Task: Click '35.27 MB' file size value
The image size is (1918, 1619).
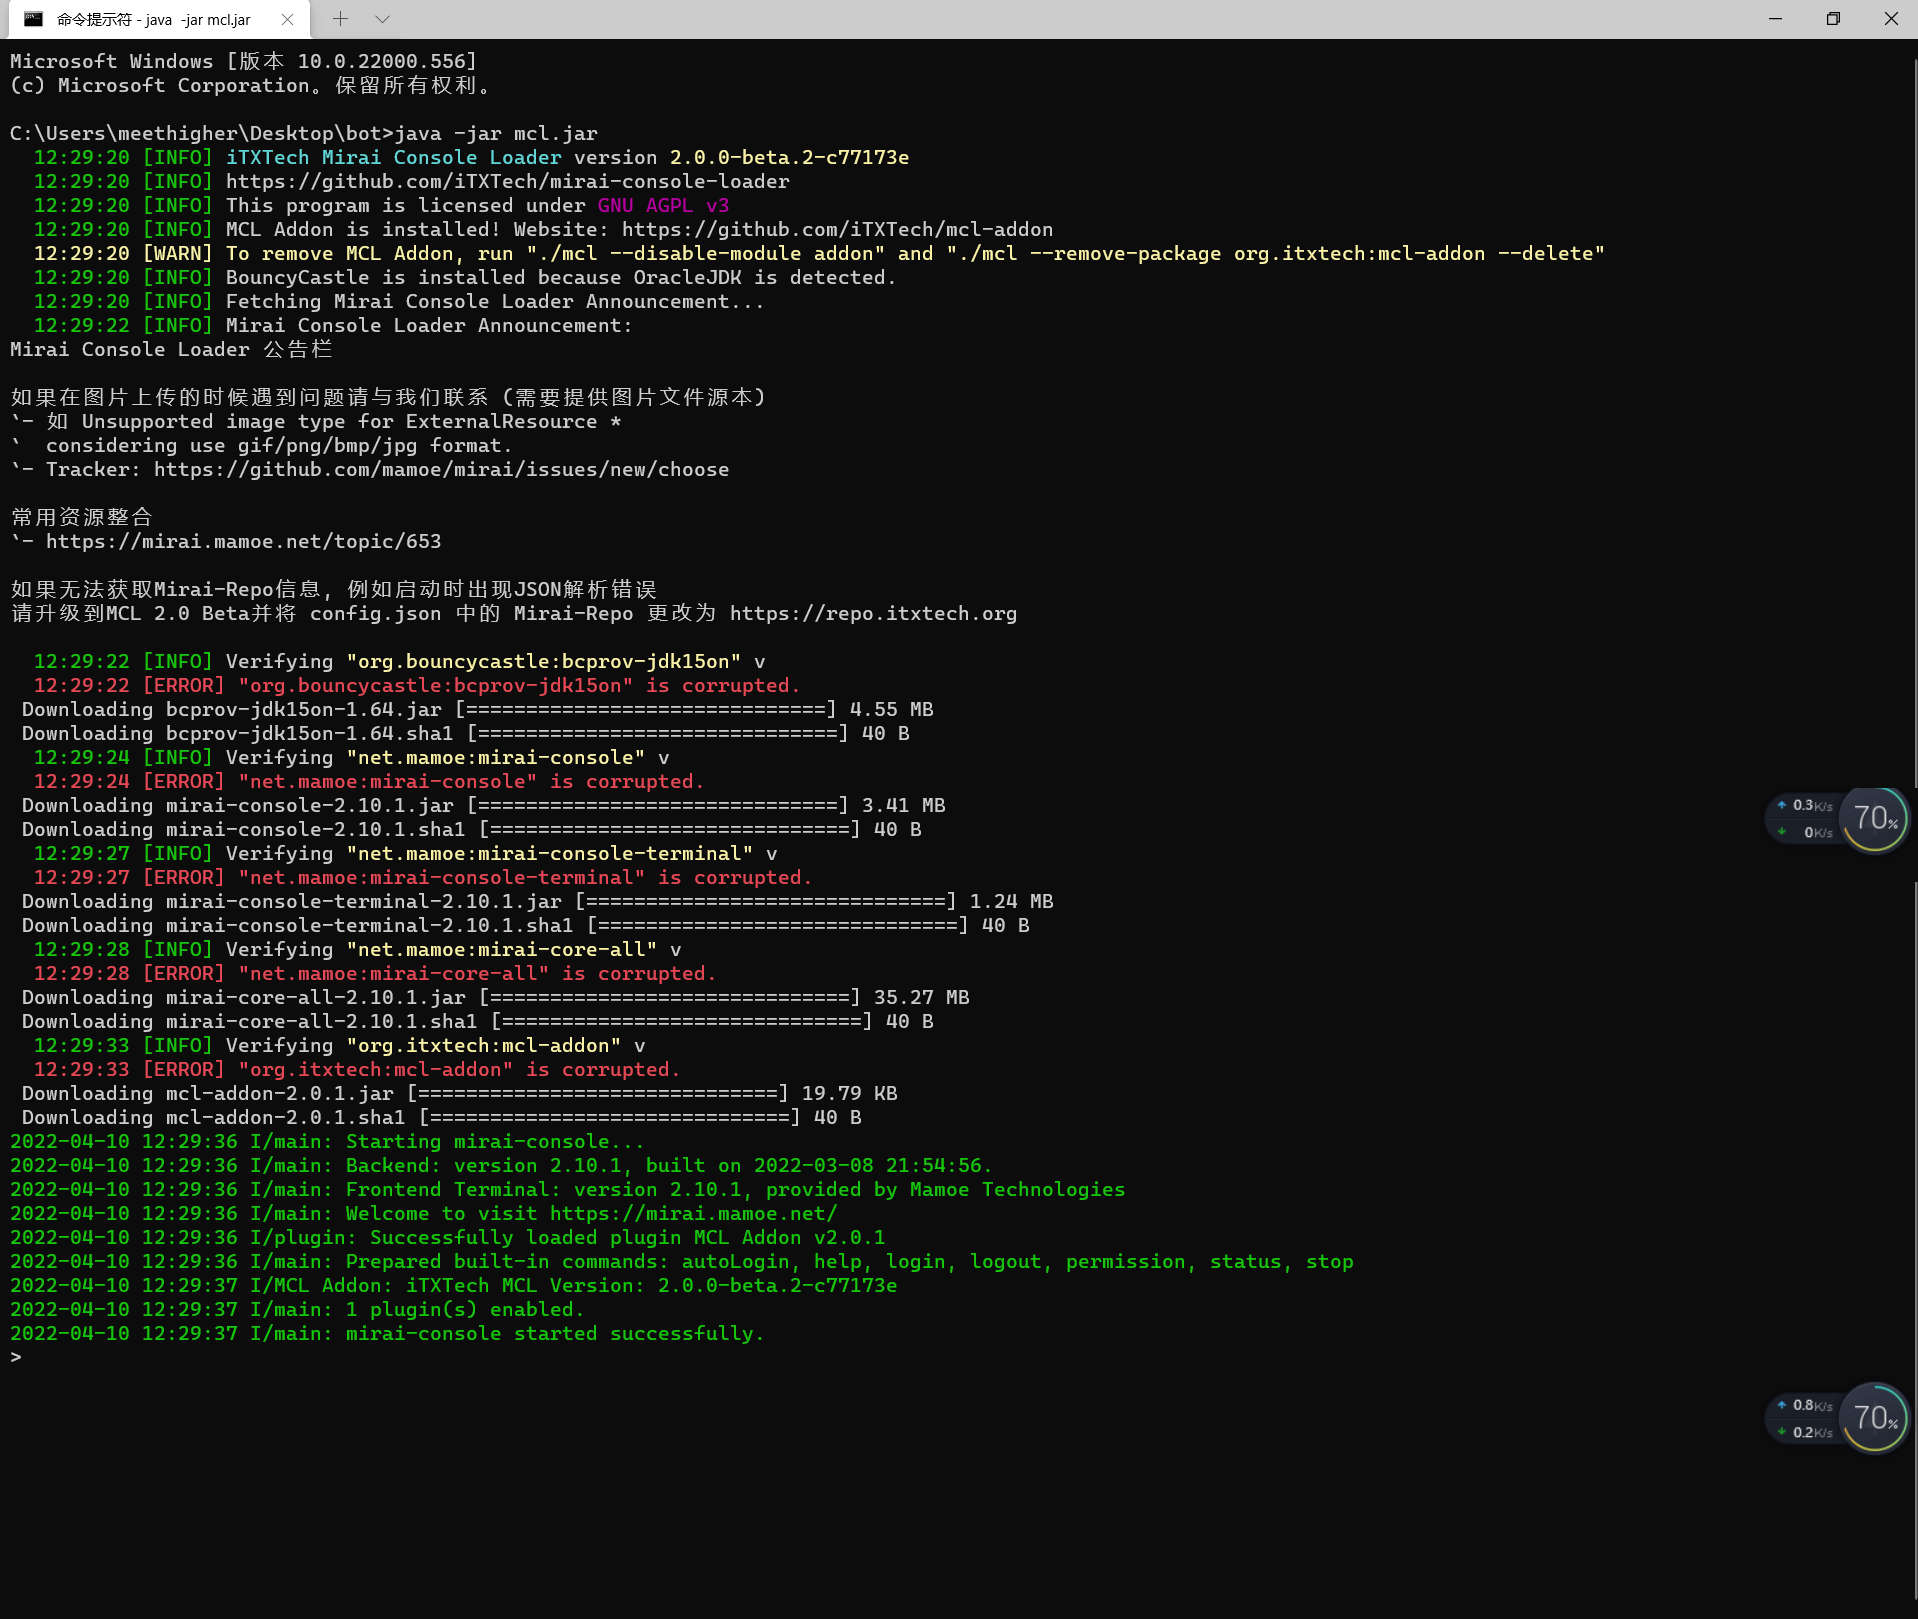Action: (x=921, y=997)
